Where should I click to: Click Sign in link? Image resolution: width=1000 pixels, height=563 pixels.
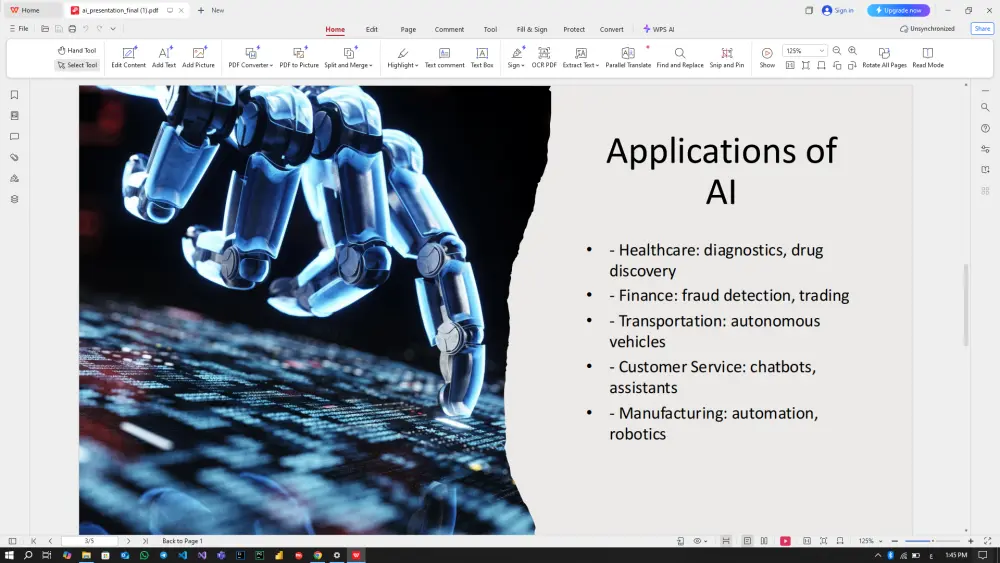(x=837, y=10)
